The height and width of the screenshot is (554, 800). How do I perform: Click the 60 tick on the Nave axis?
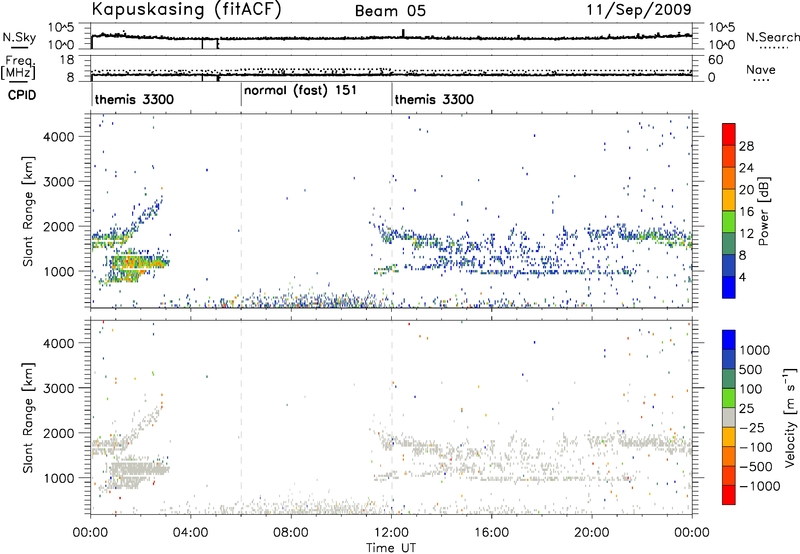715,60
